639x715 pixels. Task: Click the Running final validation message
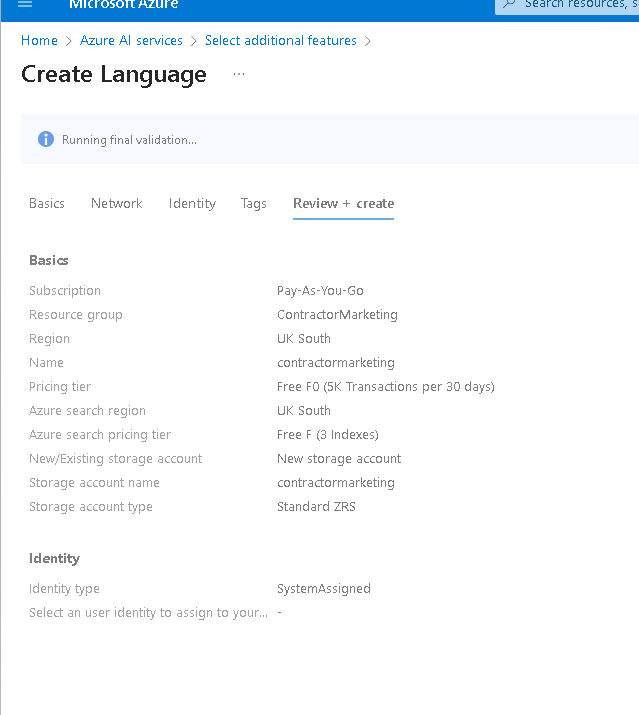coord(130,140)
